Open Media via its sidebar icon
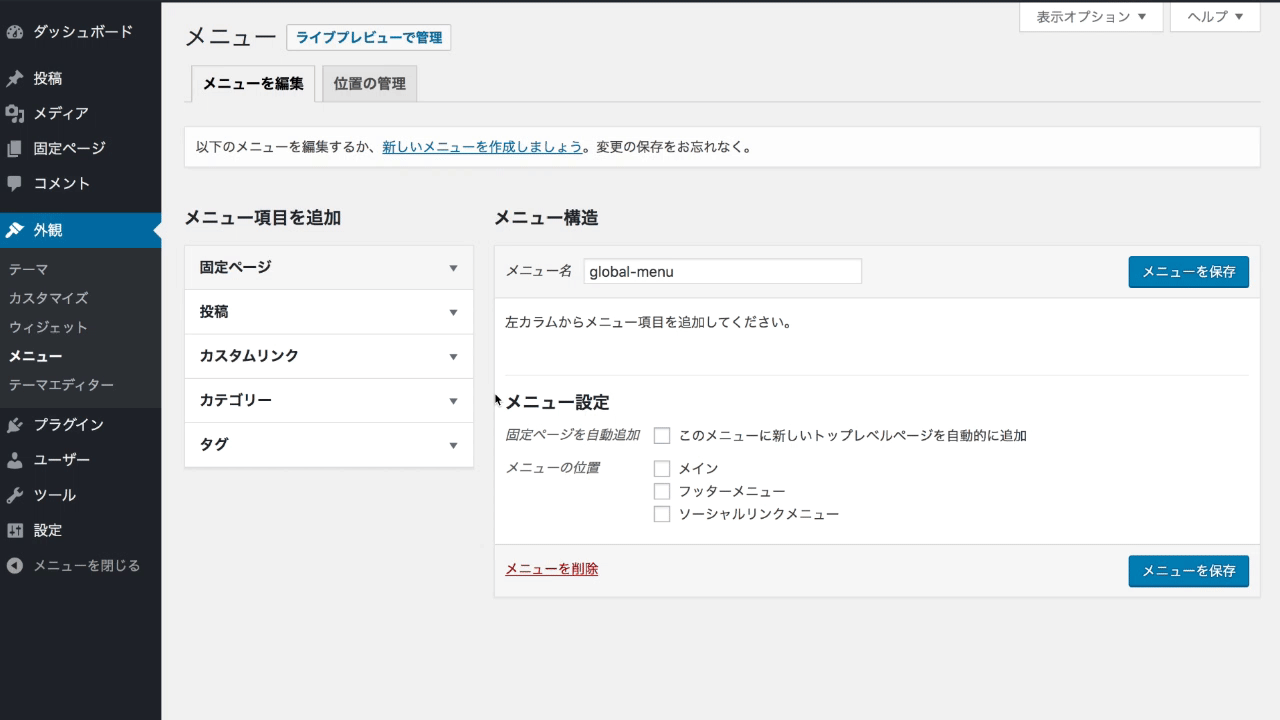Image resolution: width=1280 pixels, height=720 pixels. (14, 114)
